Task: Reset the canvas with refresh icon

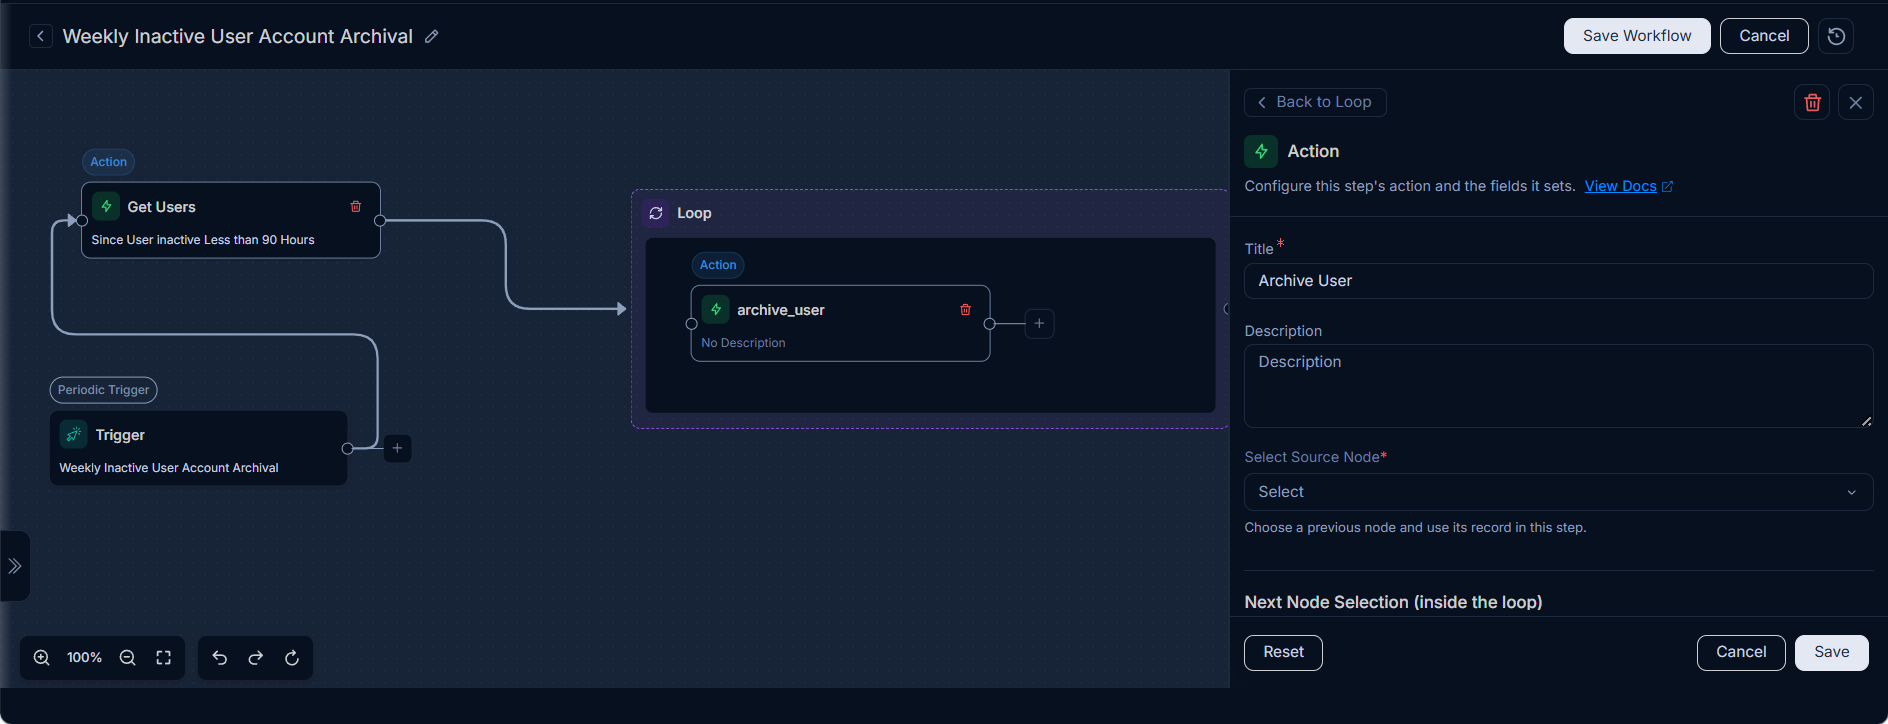Action: pos(292,658)
